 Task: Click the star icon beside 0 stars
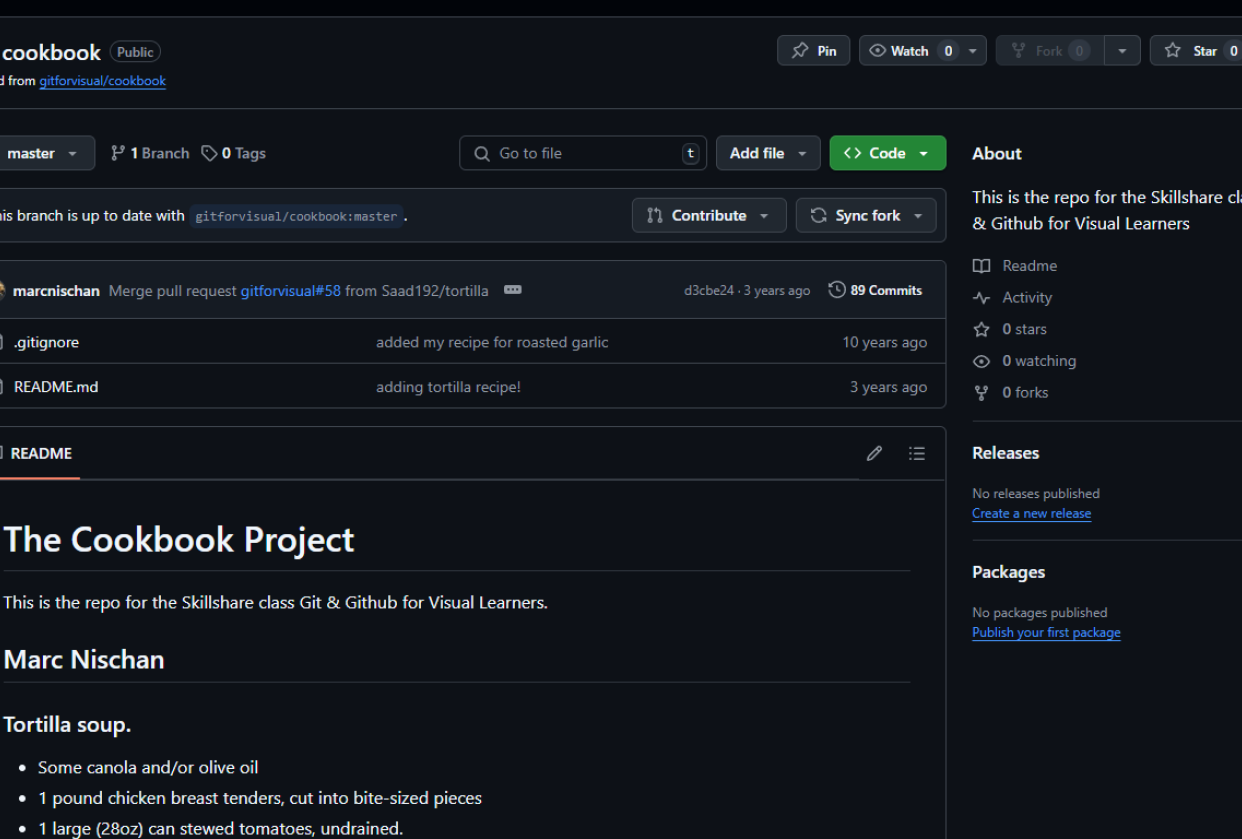[x=982, y=329]
